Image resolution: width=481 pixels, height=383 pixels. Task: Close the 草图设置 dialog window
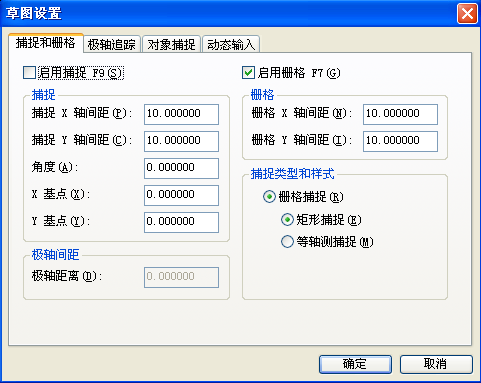point(467,14)
